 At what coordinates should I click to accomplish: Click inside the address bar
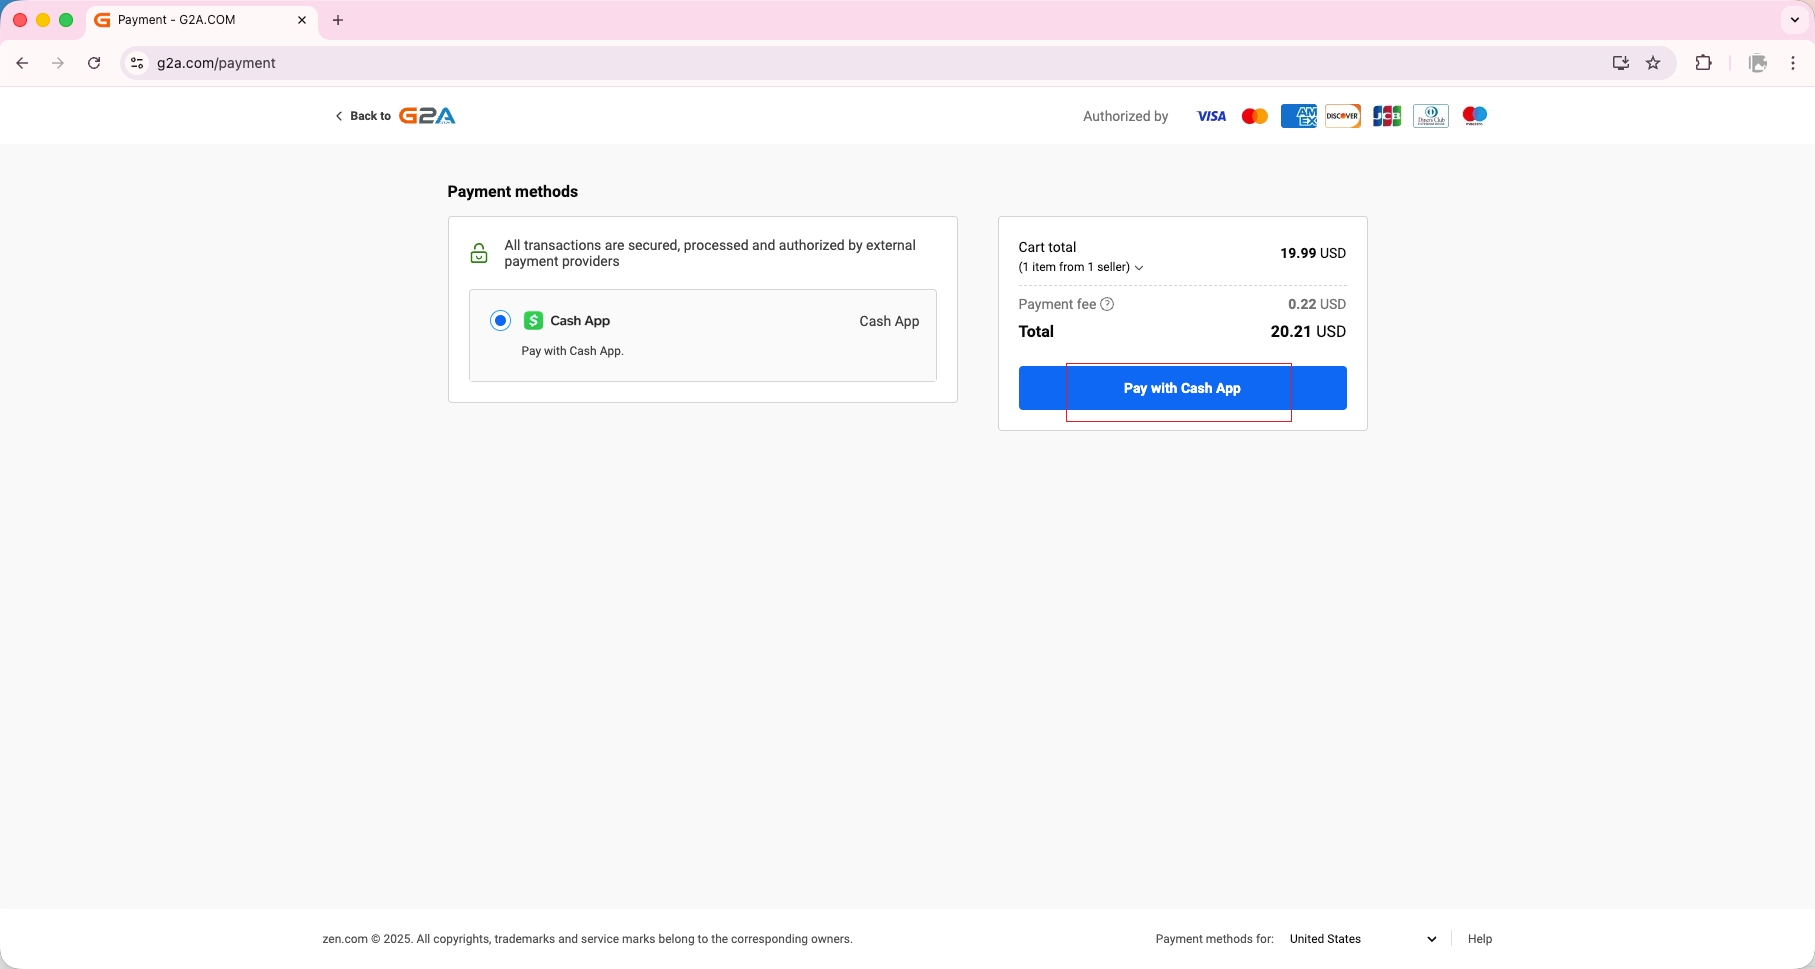(400, 63)
